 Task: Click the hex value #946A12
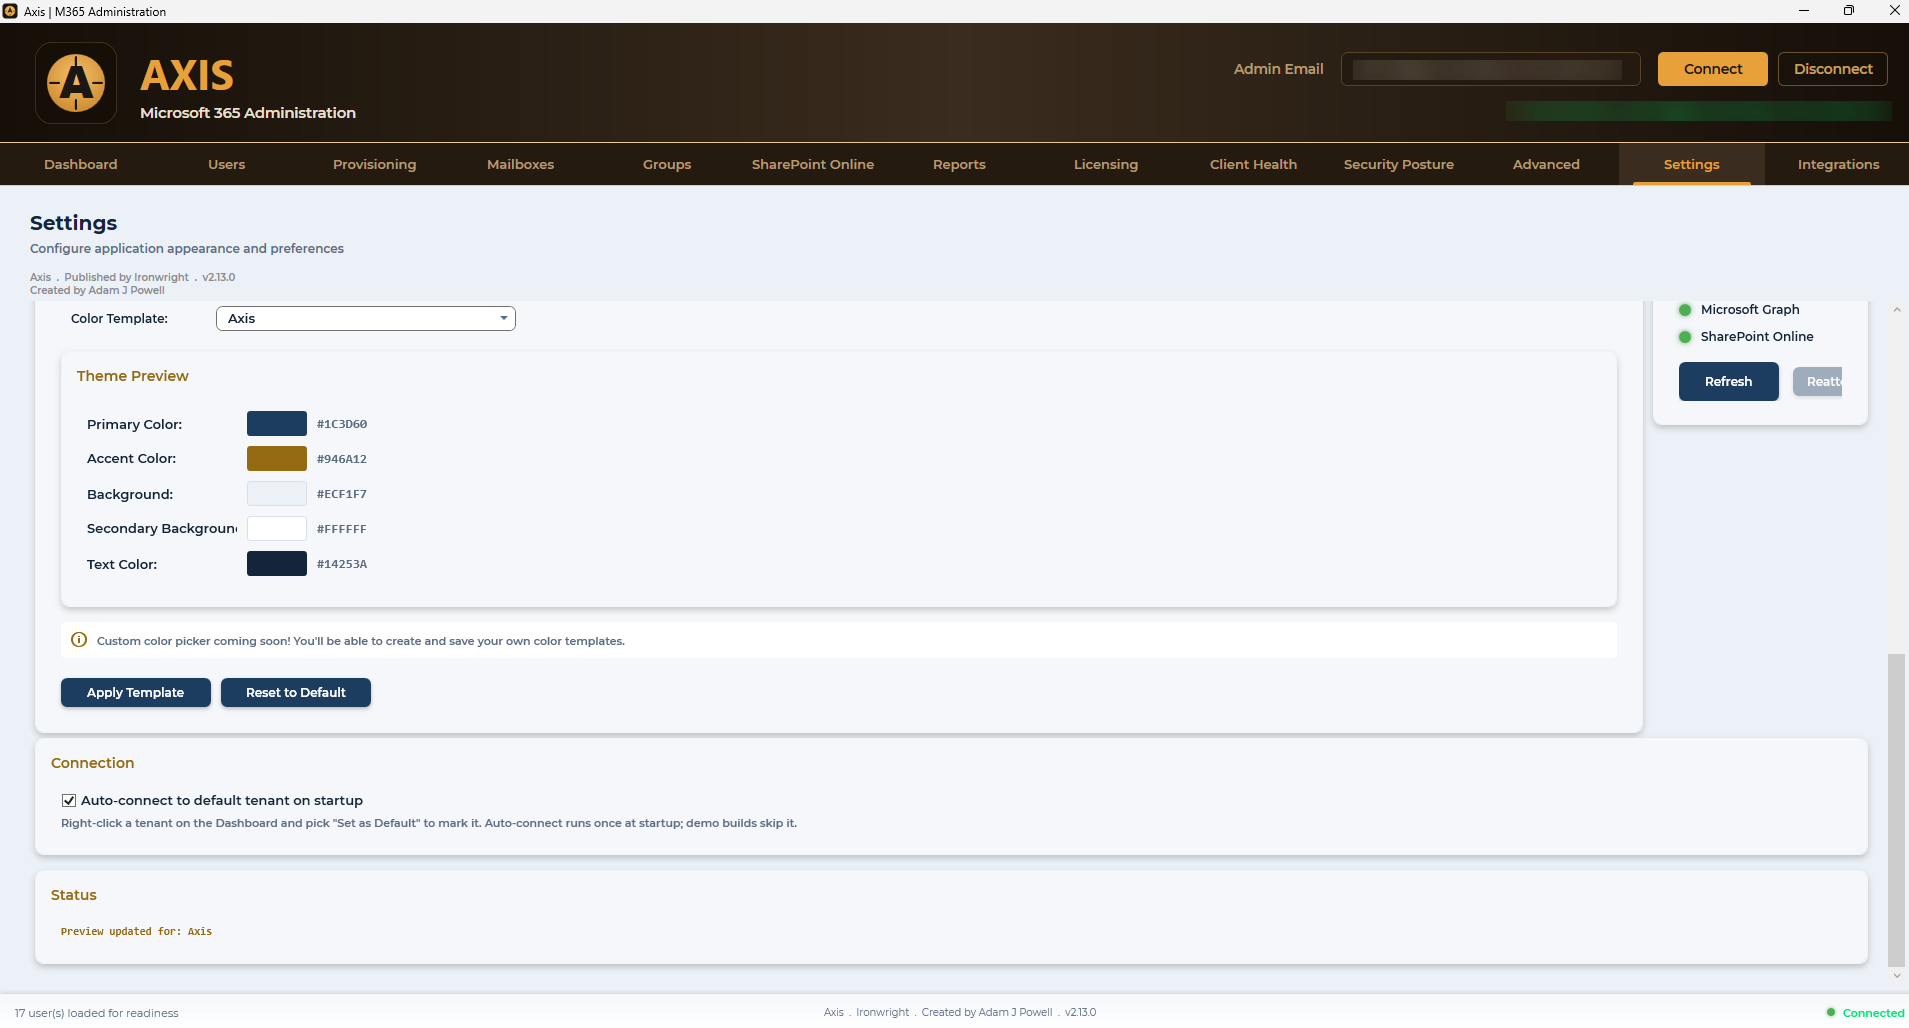coord(342,459)
